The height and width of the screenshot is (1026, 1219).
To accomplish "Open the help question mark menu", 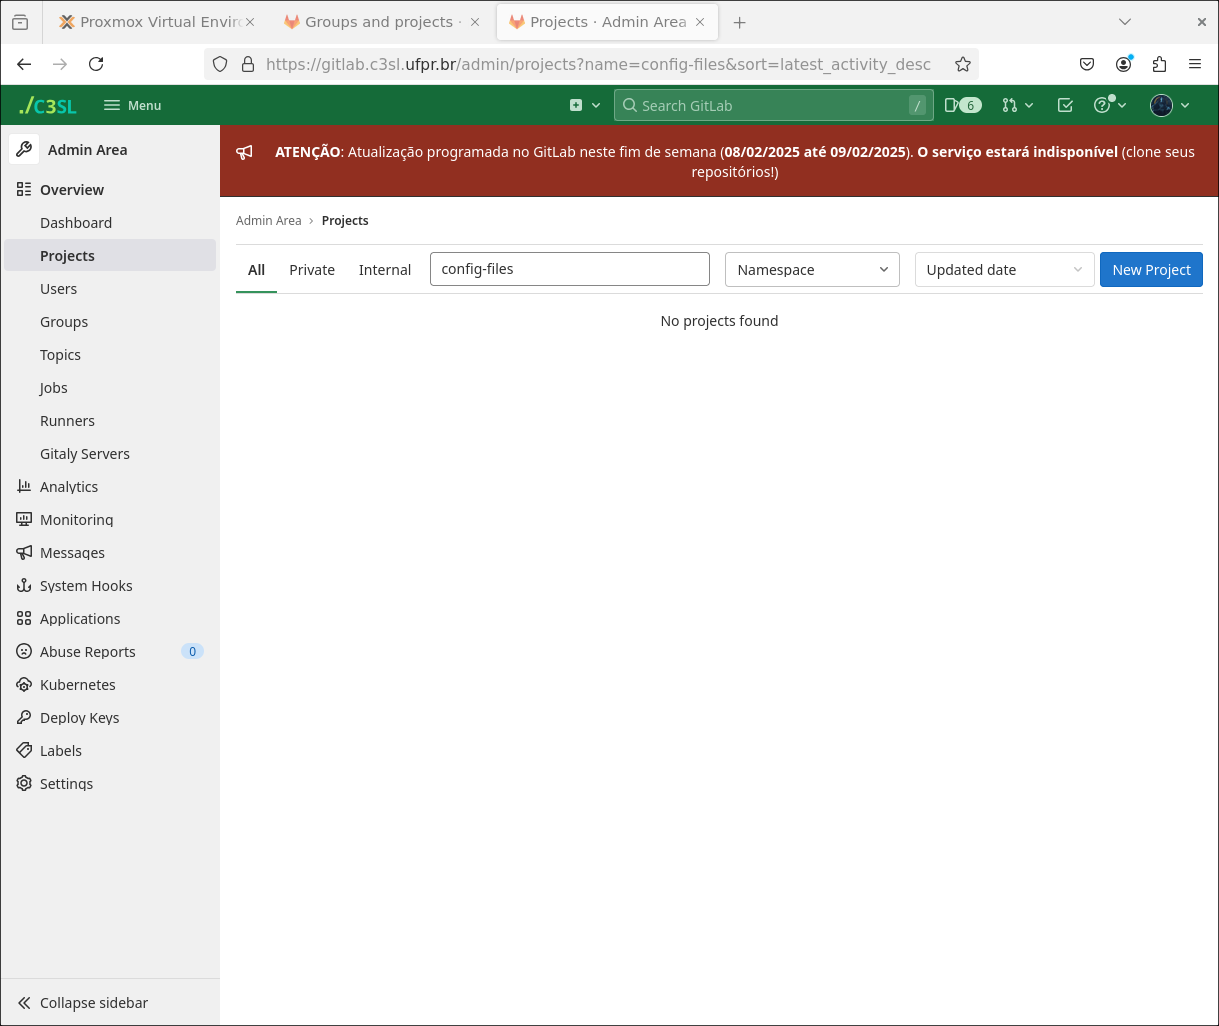I will pyautogui.click(x=1109, y=105).
